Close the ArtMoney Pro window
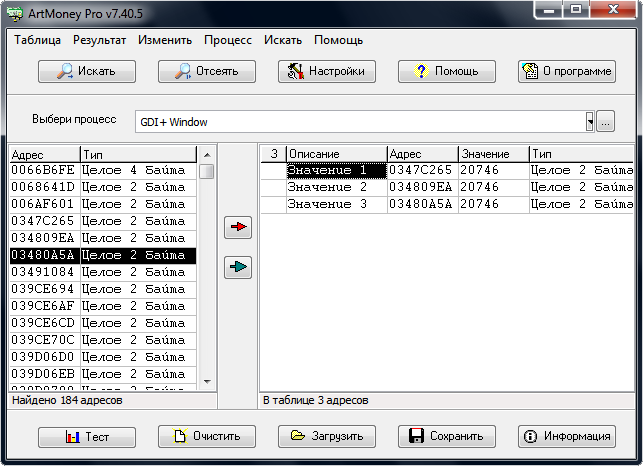 pyautogui.click(x=613, y=10)
